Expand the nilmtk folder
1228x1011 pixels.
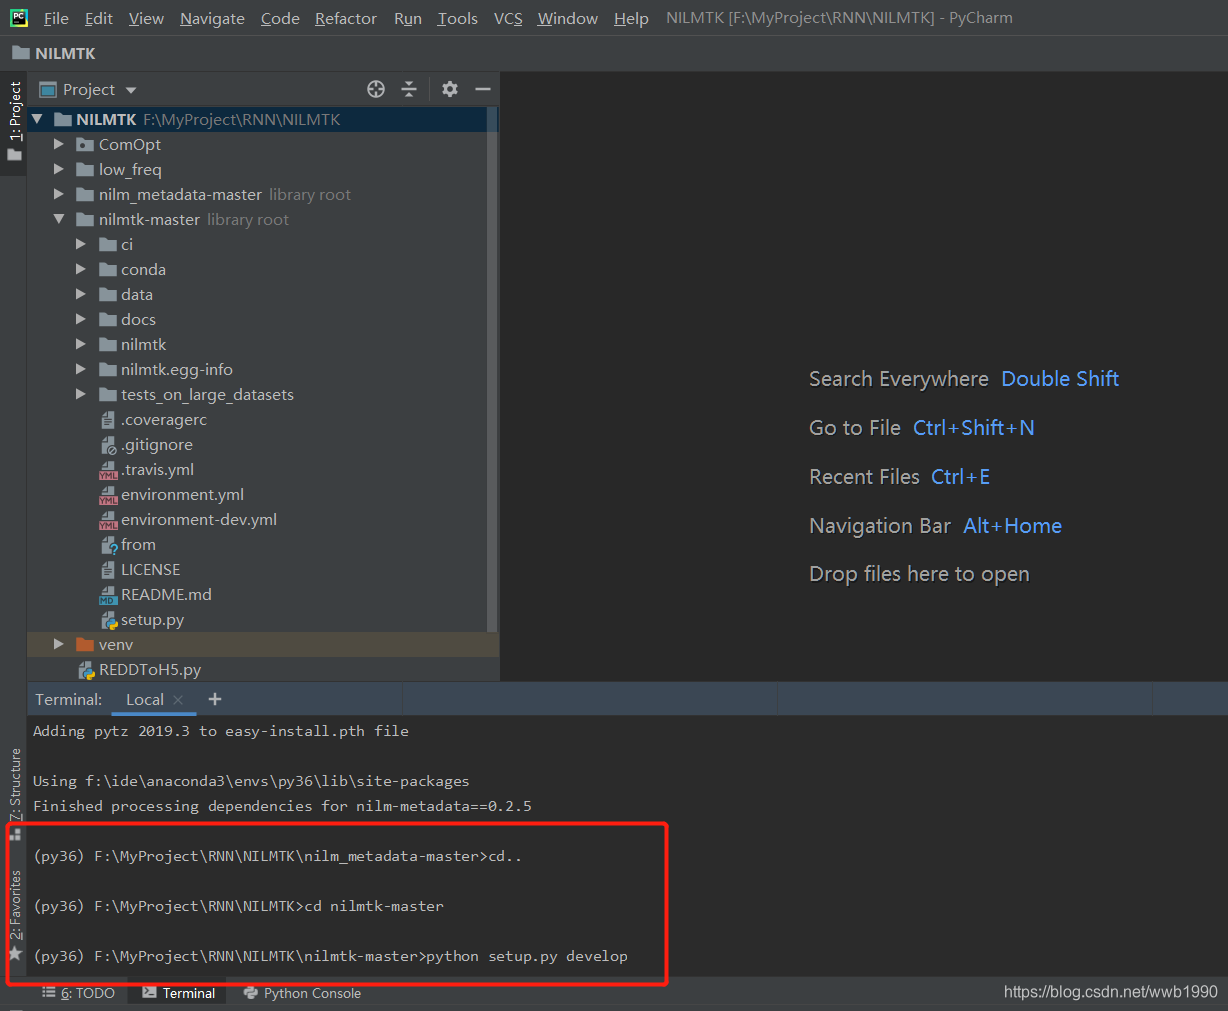click(x=81, y=344)
